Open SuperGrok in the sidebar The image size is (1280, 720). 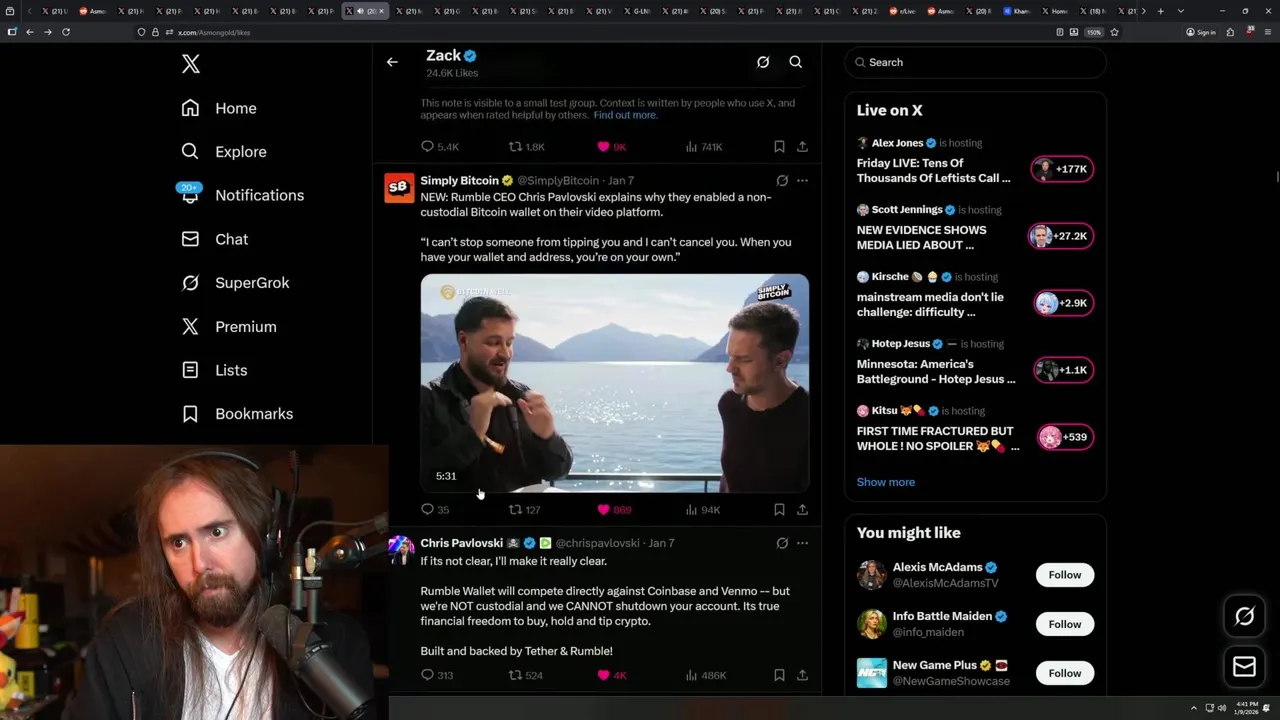click(235, 283)
